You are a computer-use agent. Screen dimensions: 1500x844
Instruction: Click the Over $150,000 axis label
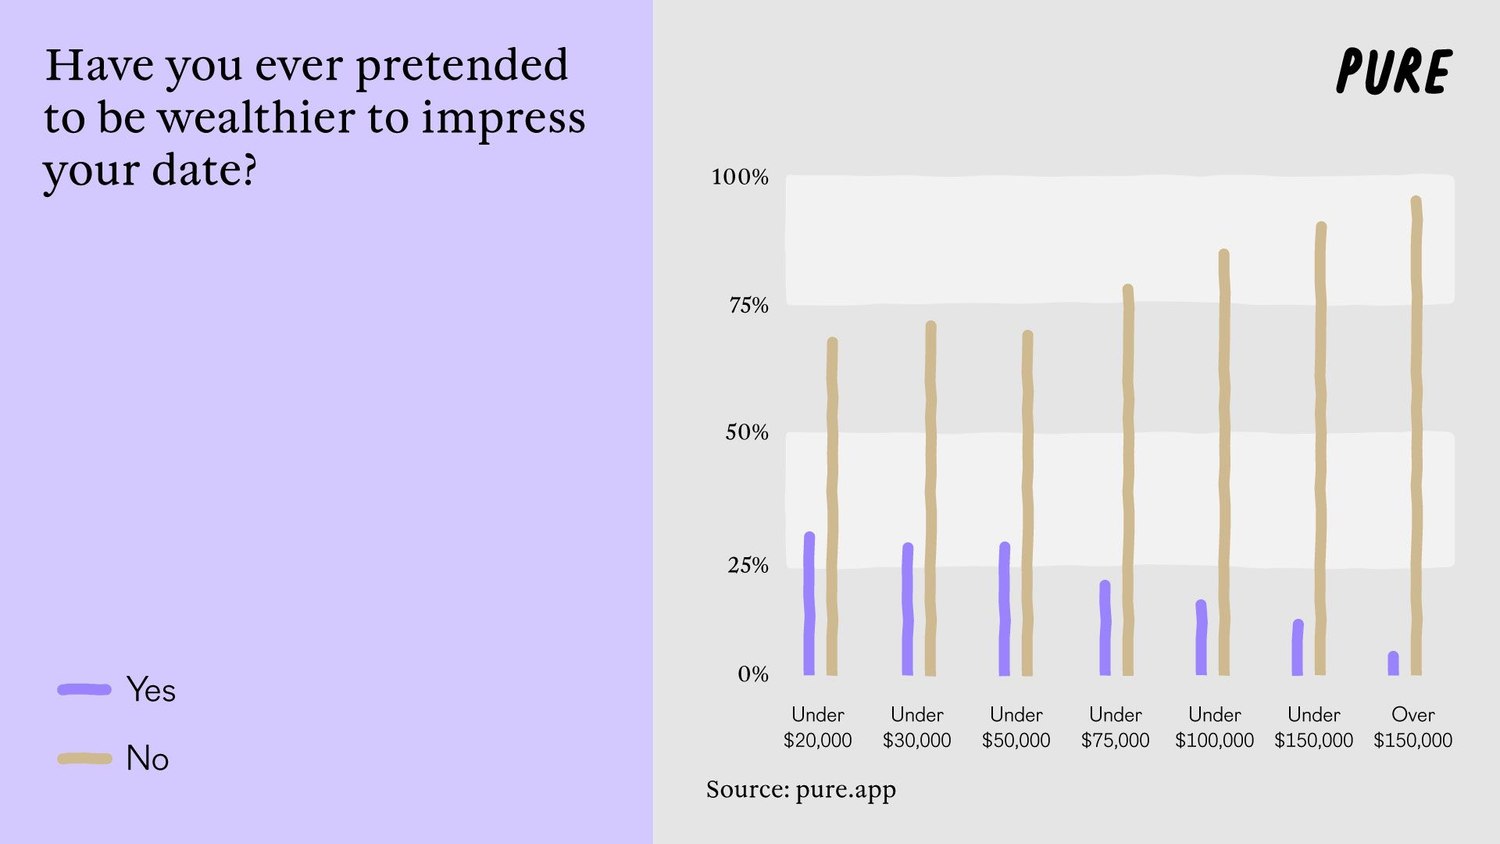tap(1412, 728)
